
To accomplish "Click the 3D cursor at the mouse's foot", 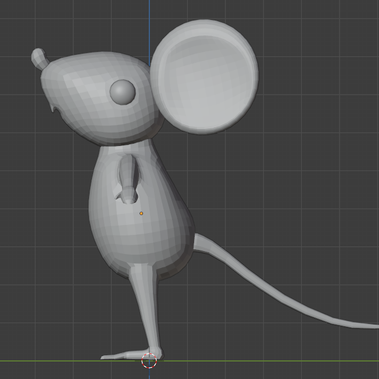I will click(x=149, y=361).
